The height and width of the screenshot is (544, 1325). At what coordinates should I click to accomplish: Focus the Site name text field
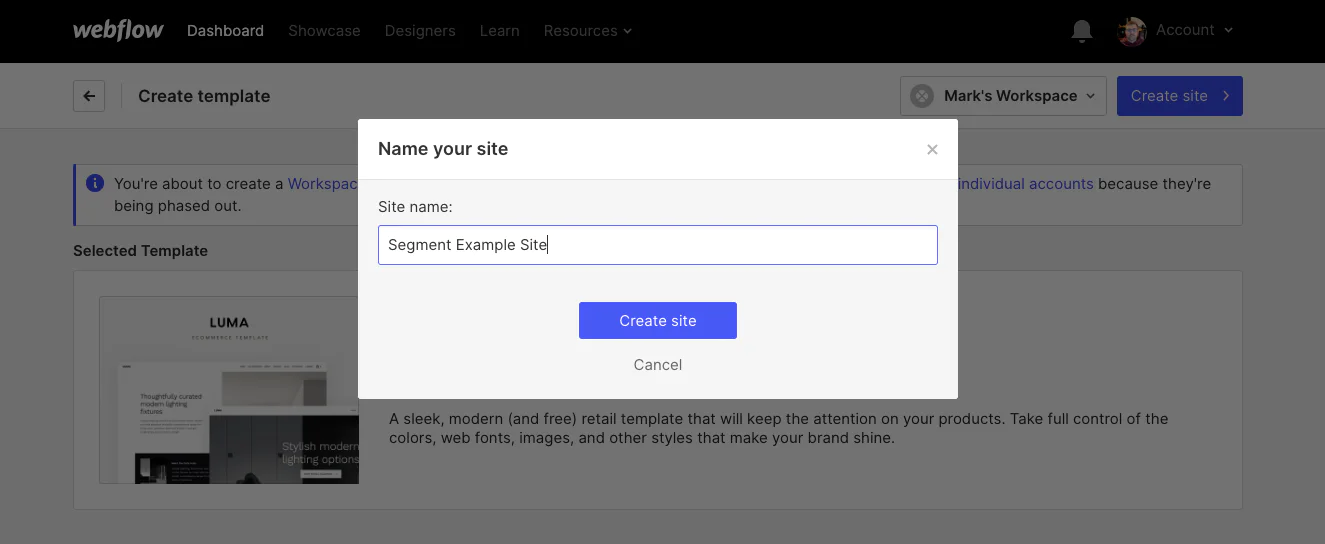pyautogui.click(x=657, y=245)
